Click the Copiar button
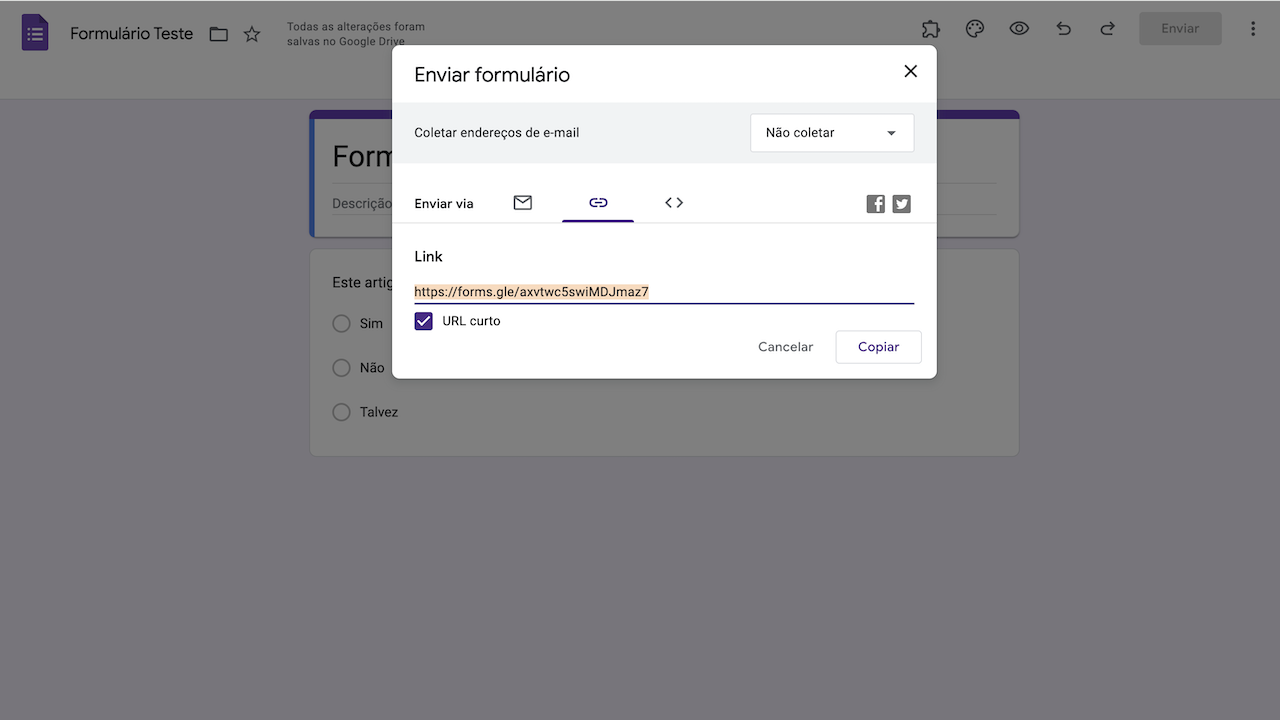This screenshot has height=720, width=1280. [878, 347]
